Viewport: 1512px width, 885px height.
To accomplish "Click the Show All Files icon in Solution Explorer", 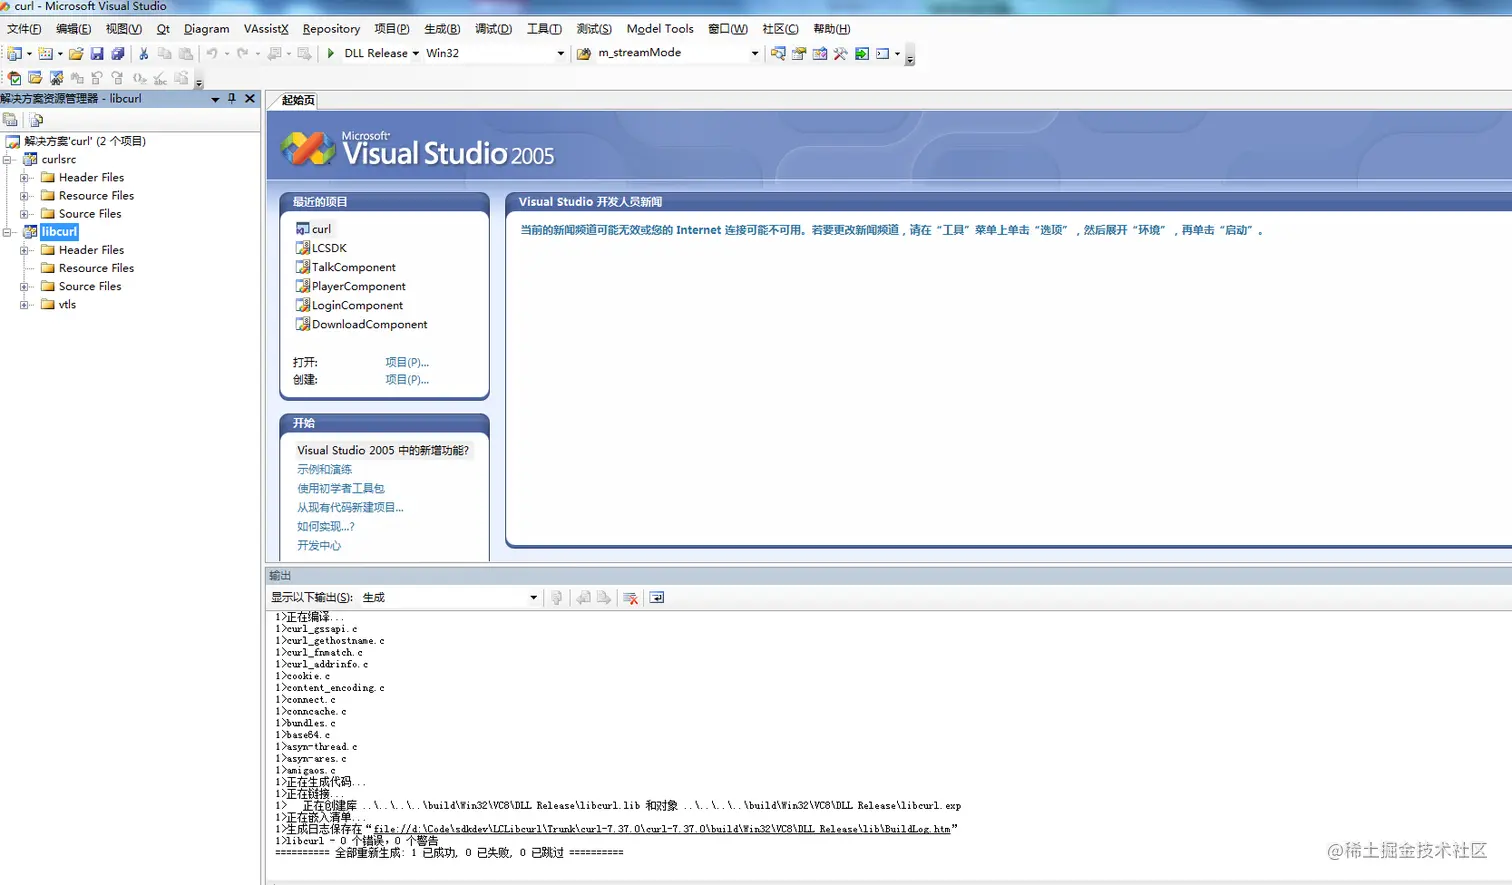I will 36,120.
